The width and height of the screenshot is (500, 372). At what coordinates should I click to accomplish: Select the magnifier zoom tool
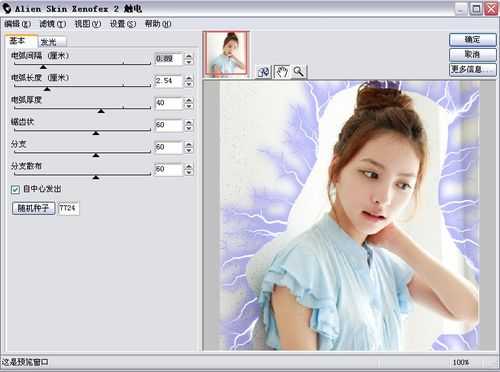[x=298, y=72]
